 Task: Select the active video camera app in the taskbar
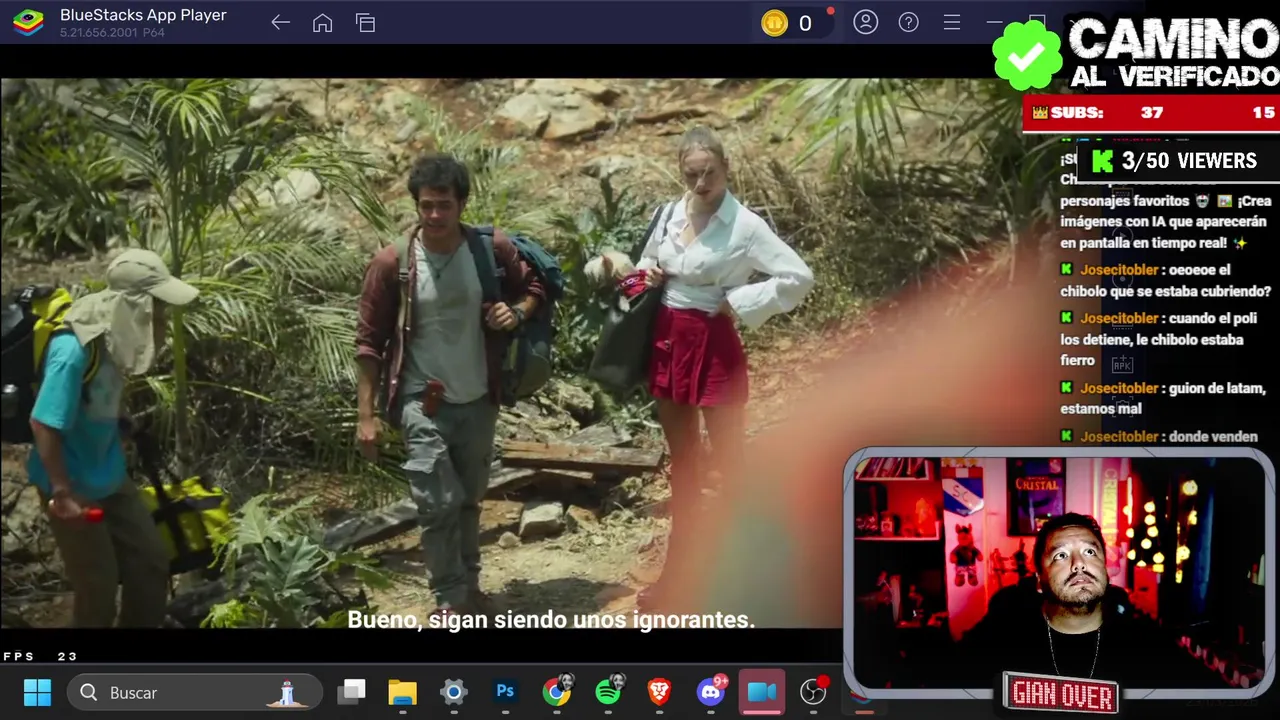click(x=762, y=692)
